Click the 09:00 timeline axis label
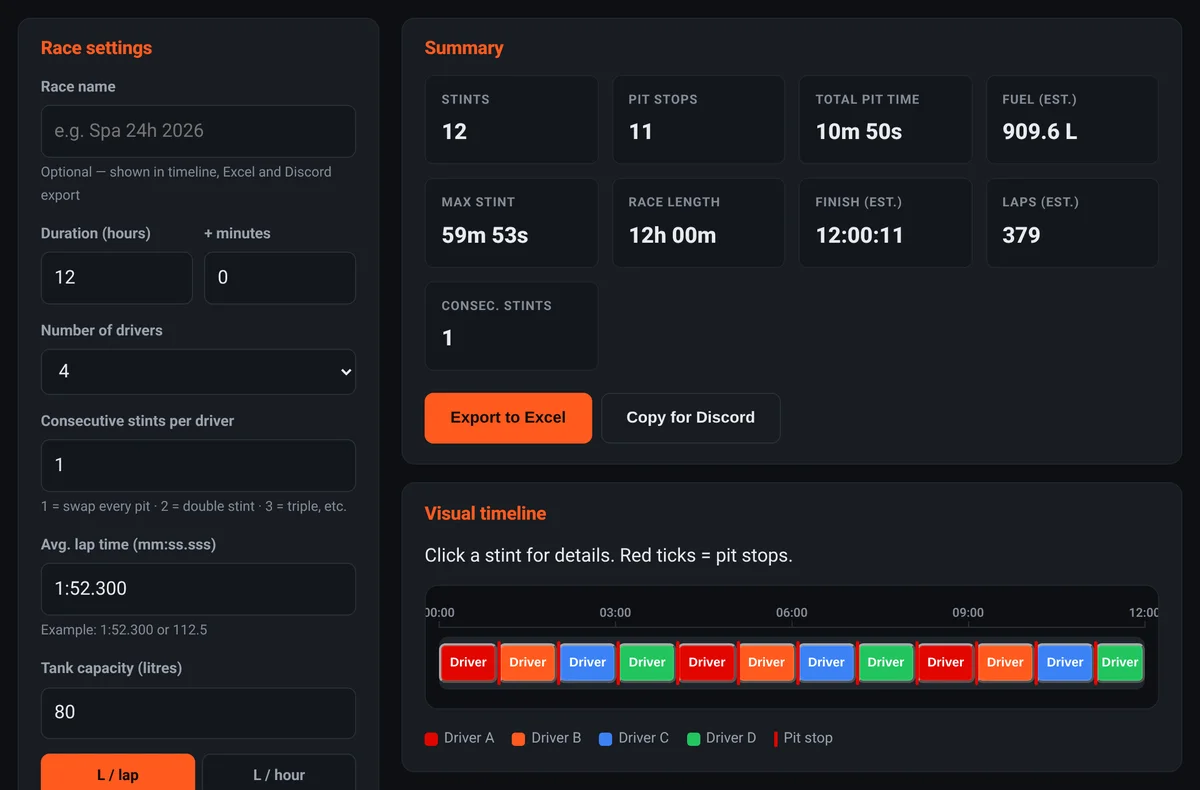This screenshot has width=1200, height=790. [968, 613]
